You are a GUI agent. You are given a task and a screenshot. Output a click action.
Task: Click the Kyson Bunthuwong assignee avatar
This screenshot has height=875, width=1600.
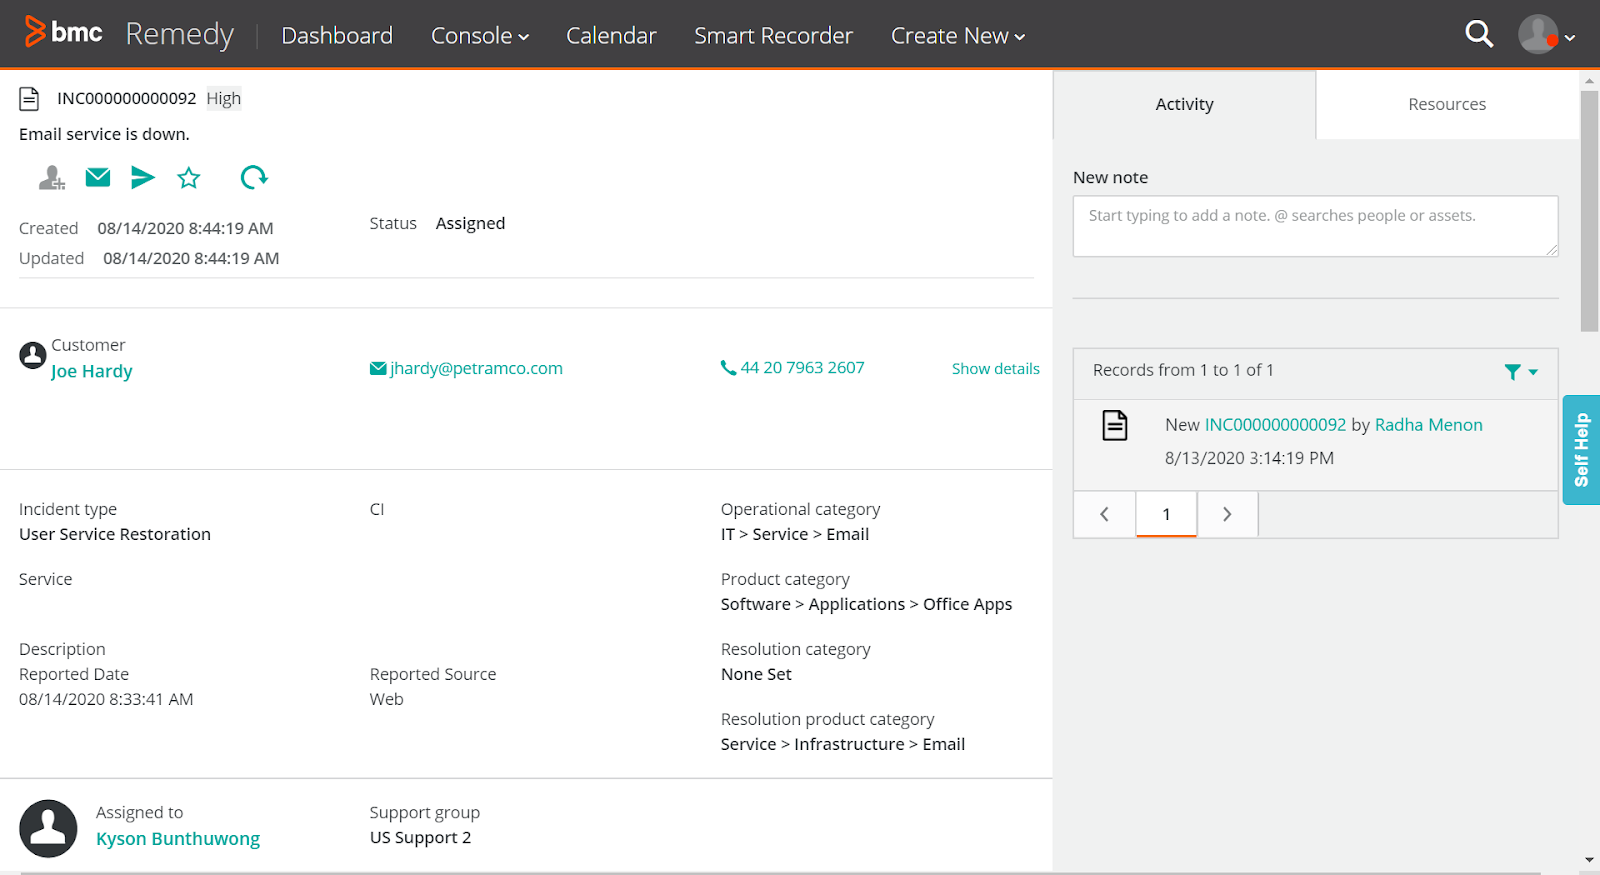click(x=48, y=828)
